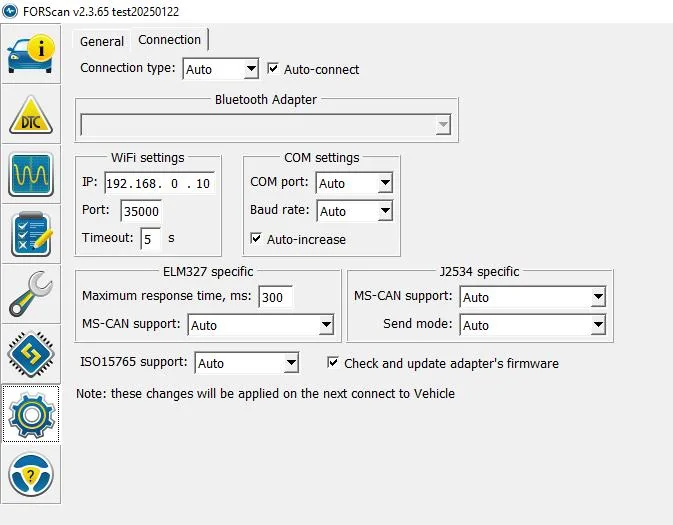Click the 'Connection type:' label
Screen dimensions: 673x525
click(127, 68)
